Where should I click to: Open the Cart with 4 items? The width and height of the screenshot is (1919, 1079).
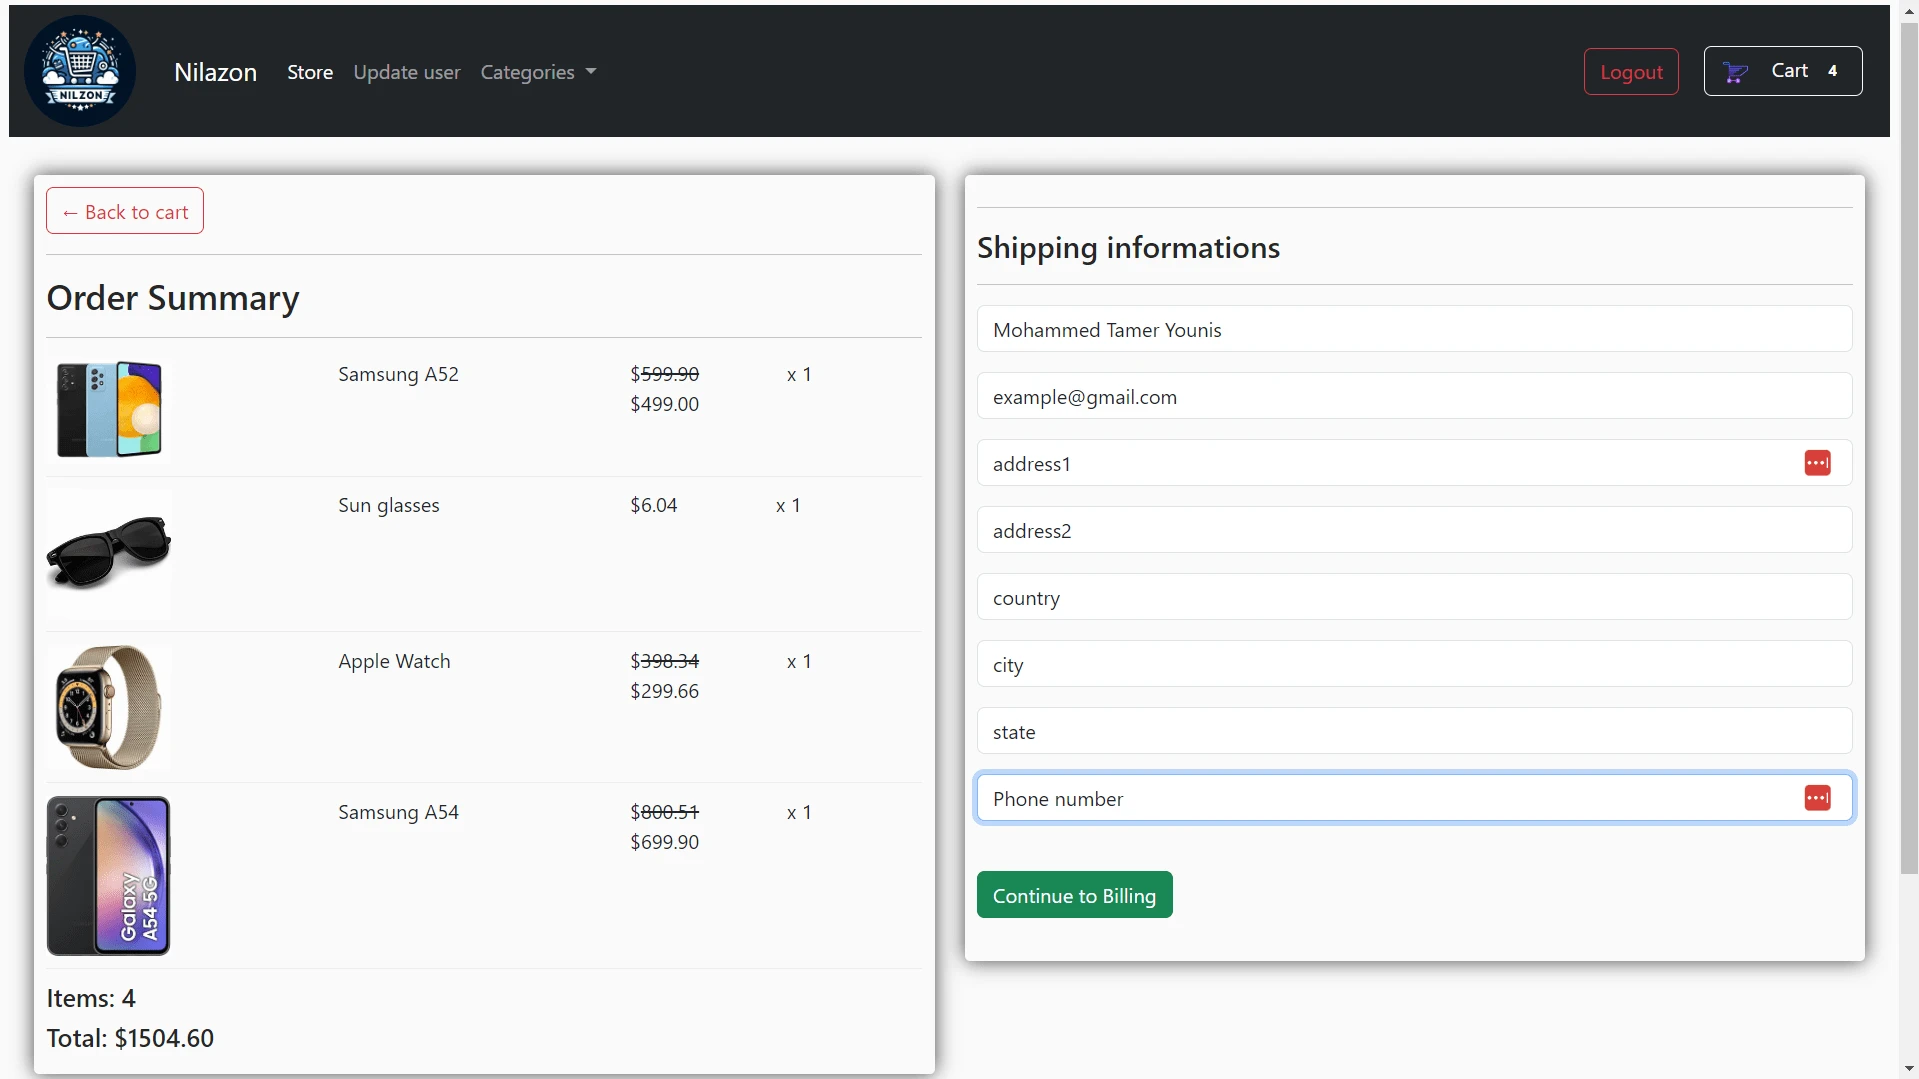1783,71
